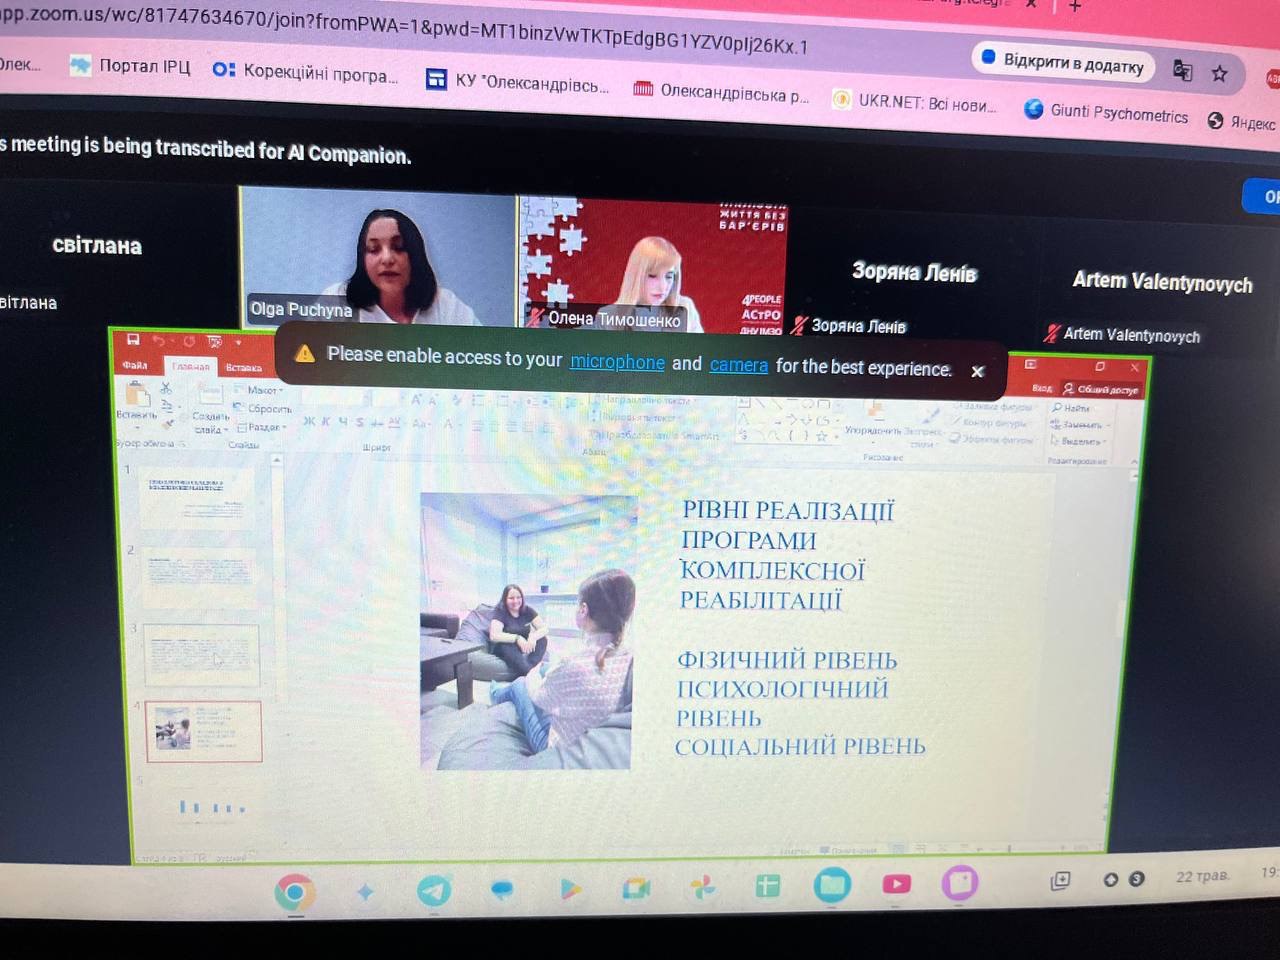Screen dimensions: 1280x960
Task: Click the translate page icon
Action: (x=1182, y=70)
